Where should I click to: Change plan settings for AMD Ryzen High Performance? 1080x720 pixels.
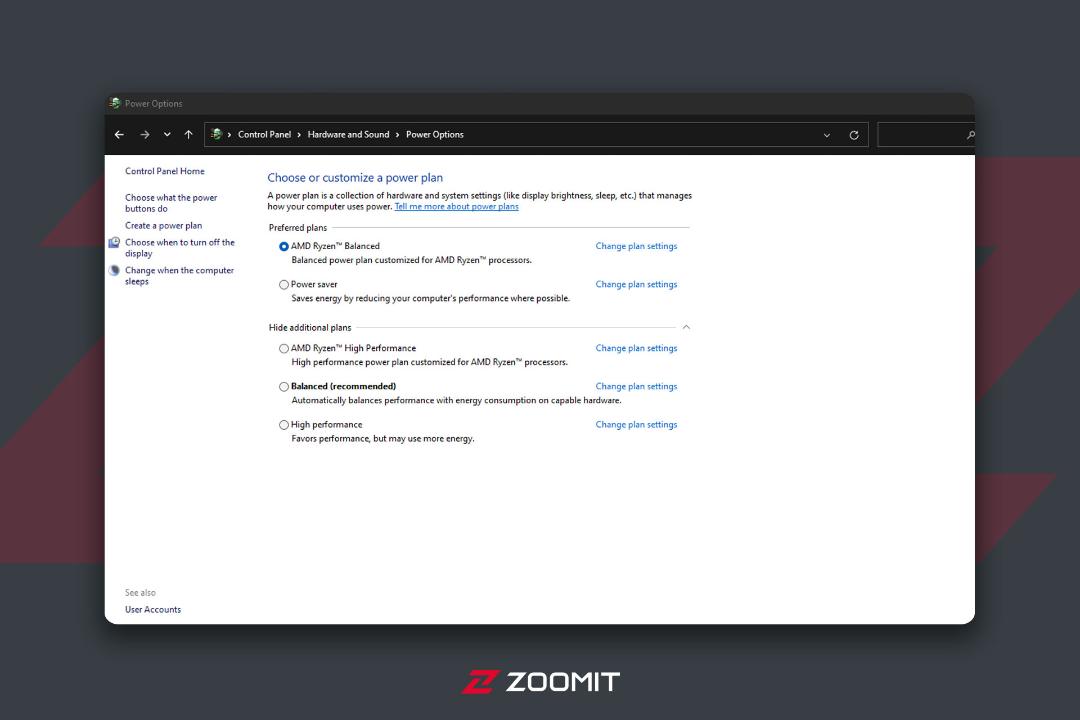pyautogui.click(x=636, y=349)
